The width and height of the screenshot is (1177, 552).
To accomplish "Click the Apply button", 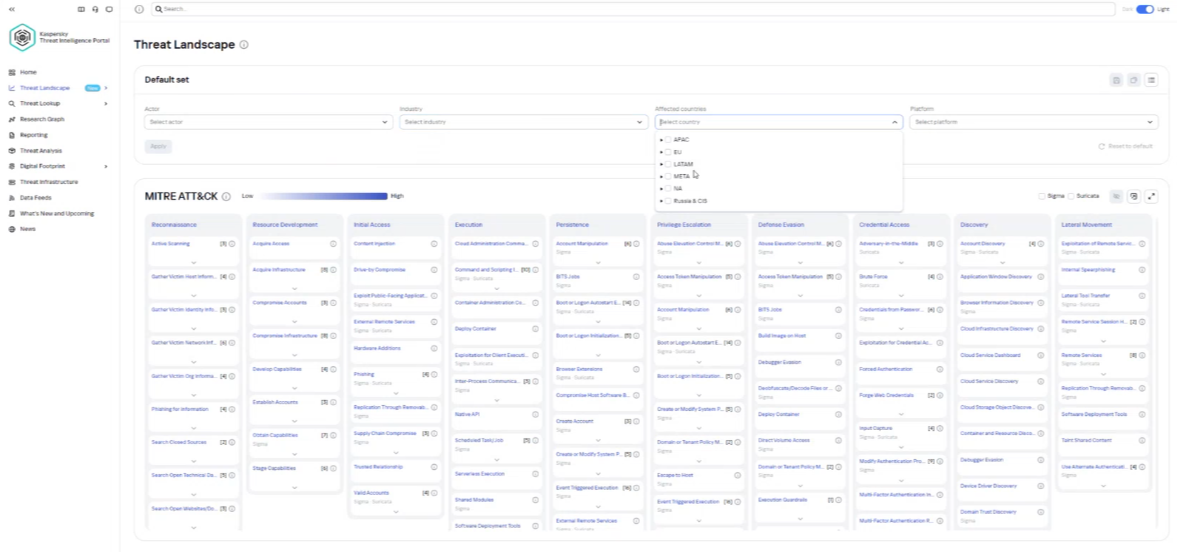I will (158, 146).
